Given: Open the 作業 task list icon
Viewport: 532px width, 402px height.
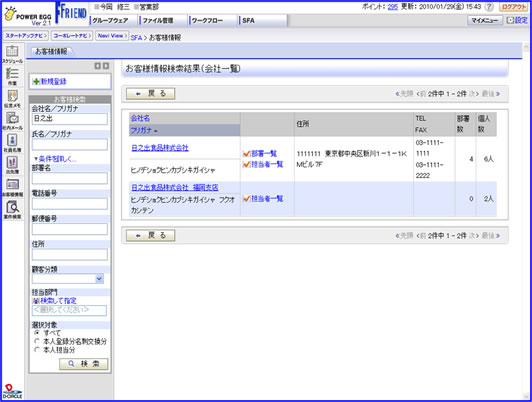Looking at the screenshot, I should tap(12, 74).
